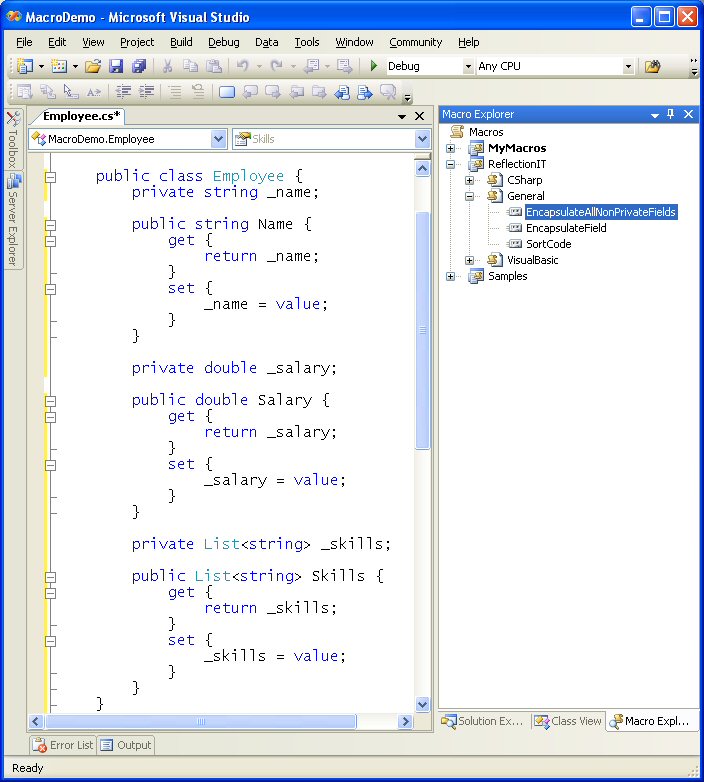Image resolution: width=704 pixels, height=782 pixels.
Task: Open the Debug configuration dropdown
Action: point(468,66)
